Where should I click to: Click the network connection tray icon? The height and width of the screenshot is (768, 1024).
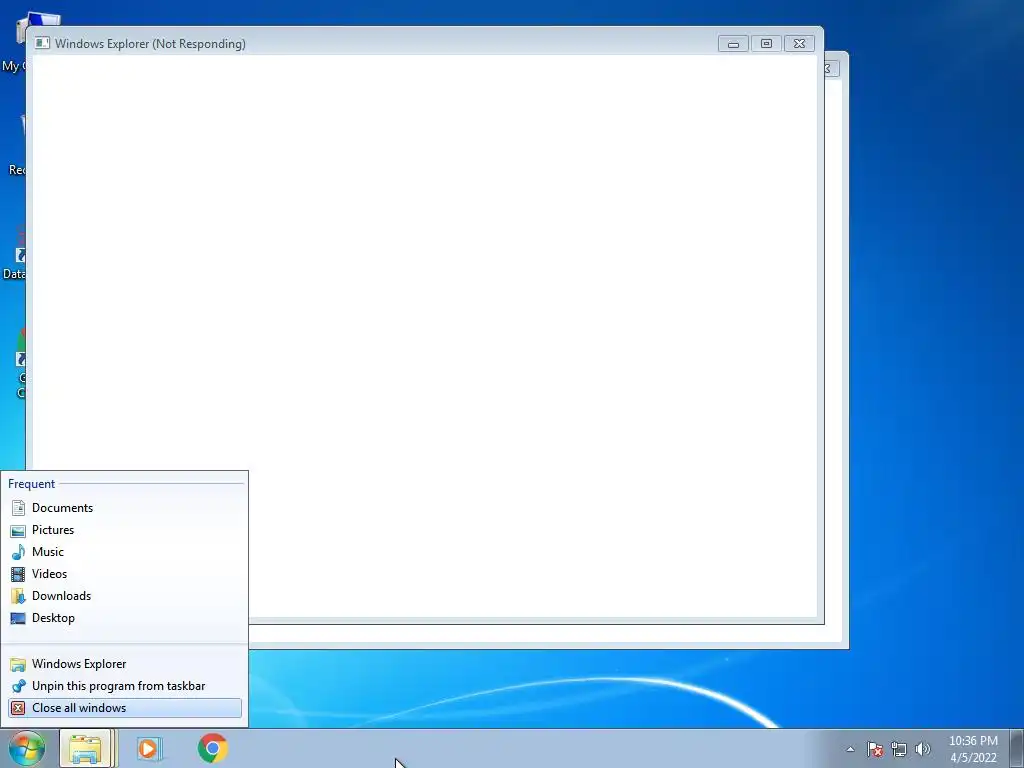(x=899, y=749)
